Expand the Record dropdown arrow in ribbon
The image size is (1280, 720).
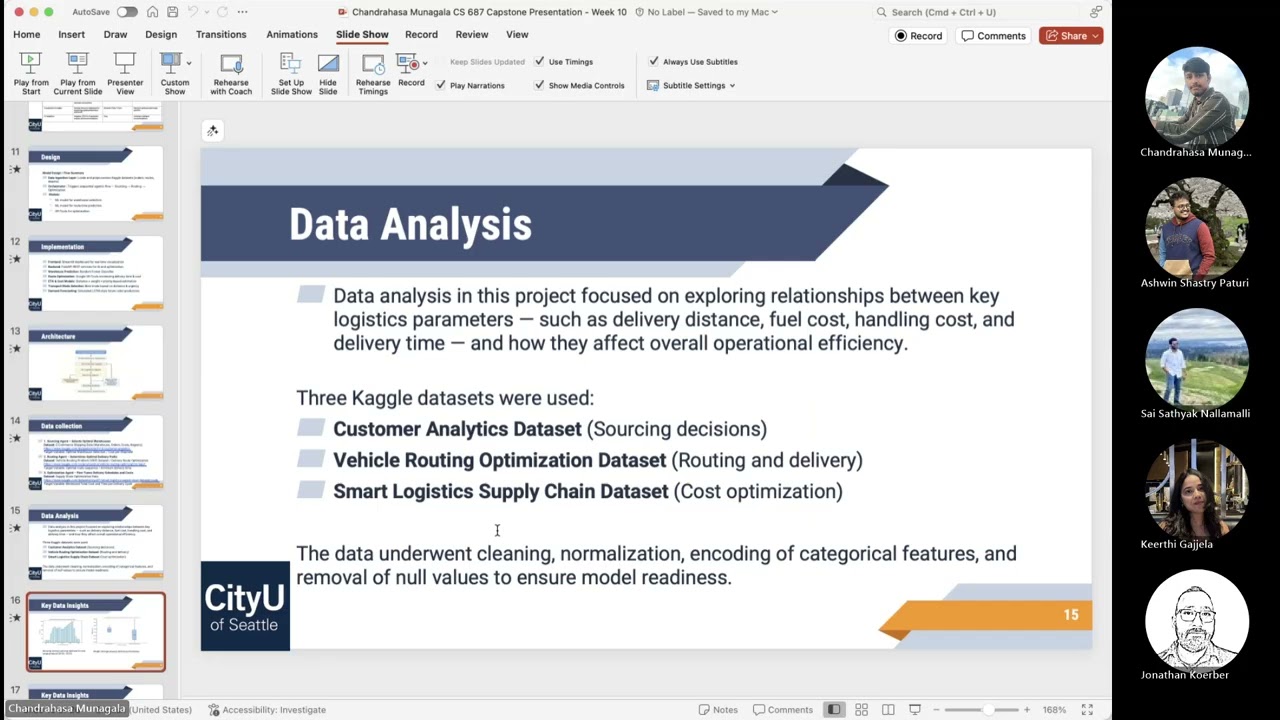[426, 63]
